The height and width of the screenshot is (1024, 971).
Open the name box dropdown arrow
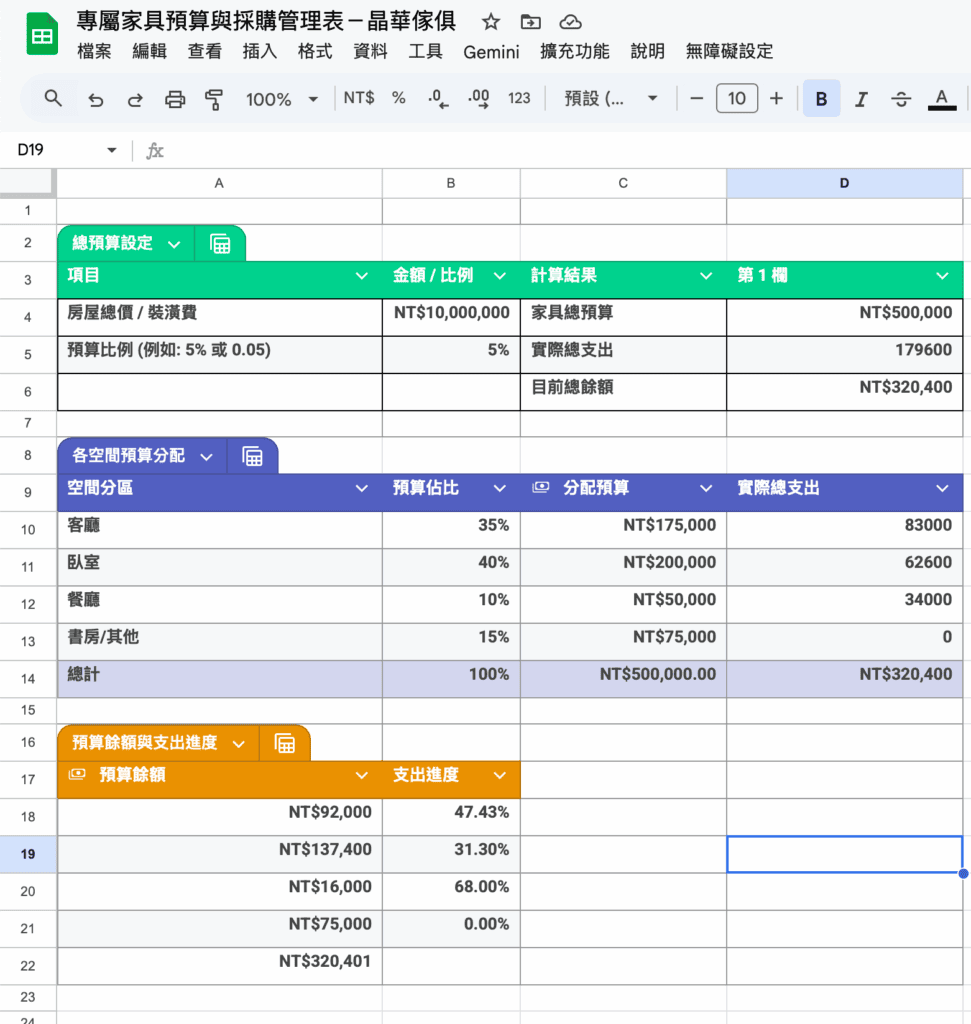pos(112,150)
